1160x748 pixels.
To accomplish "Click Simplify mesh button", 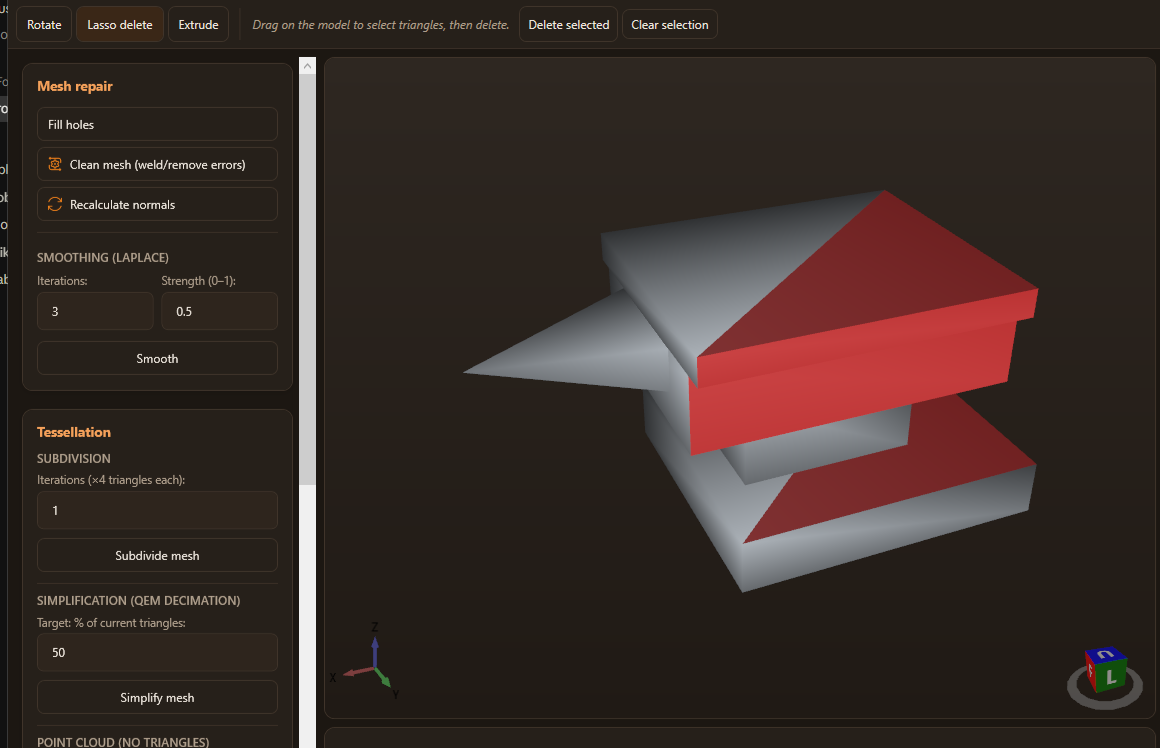I will pyautogui.click(x=158, y=697).
